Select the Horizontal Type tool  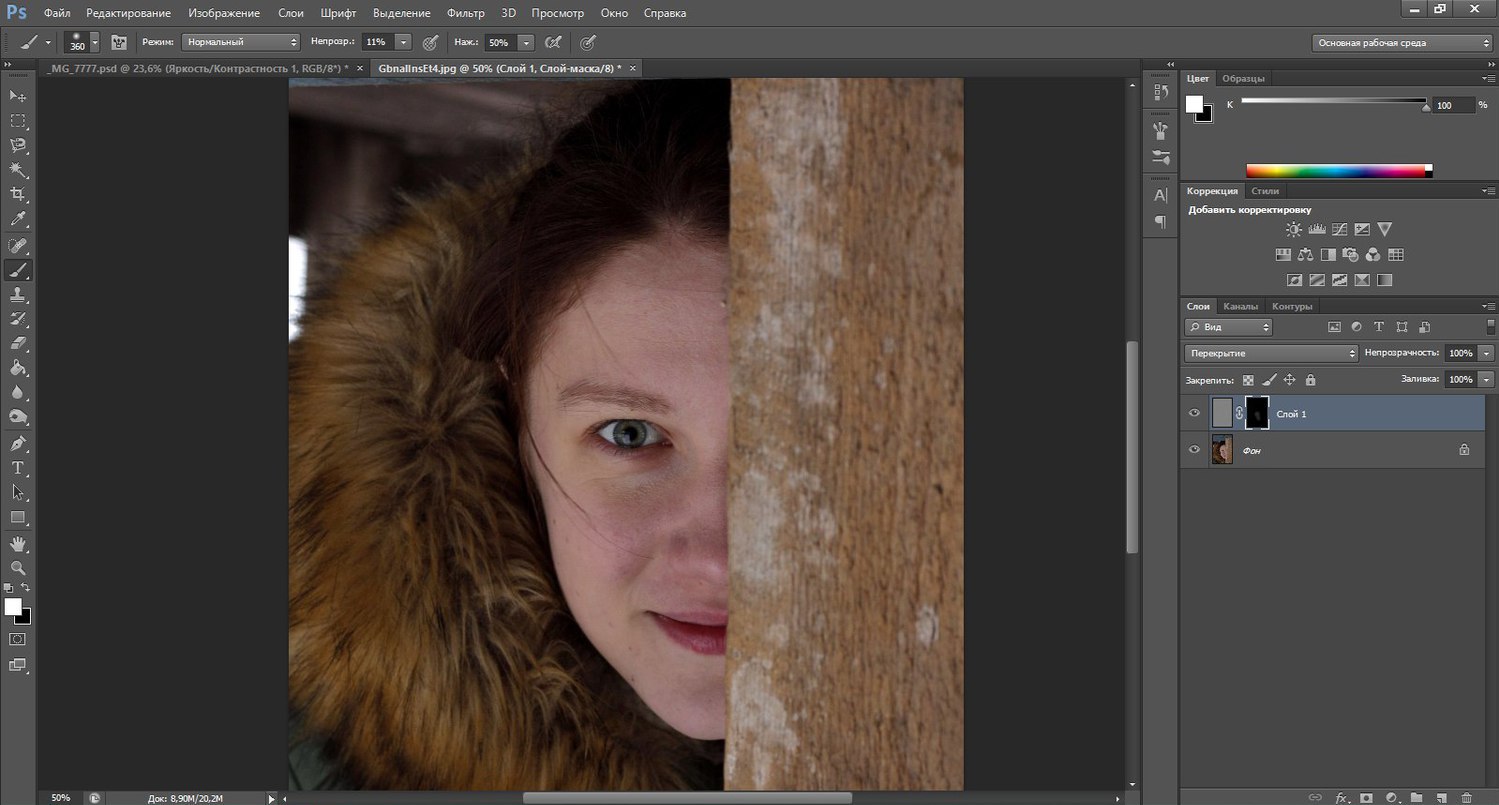pos(18,468)
